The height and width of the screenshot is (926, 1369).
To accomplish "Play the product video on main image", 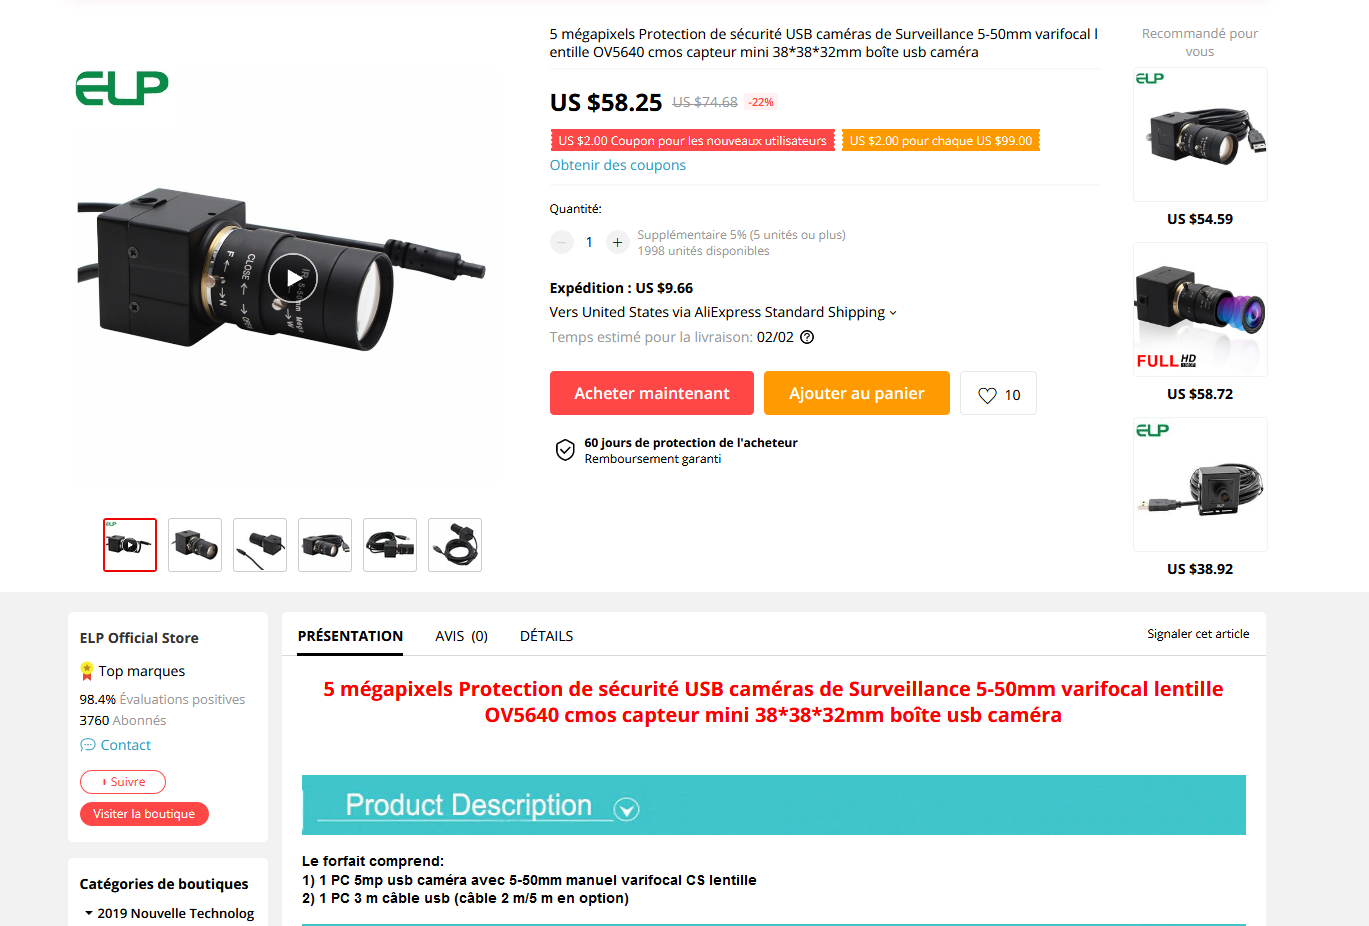I will click(x=292, y=279).
